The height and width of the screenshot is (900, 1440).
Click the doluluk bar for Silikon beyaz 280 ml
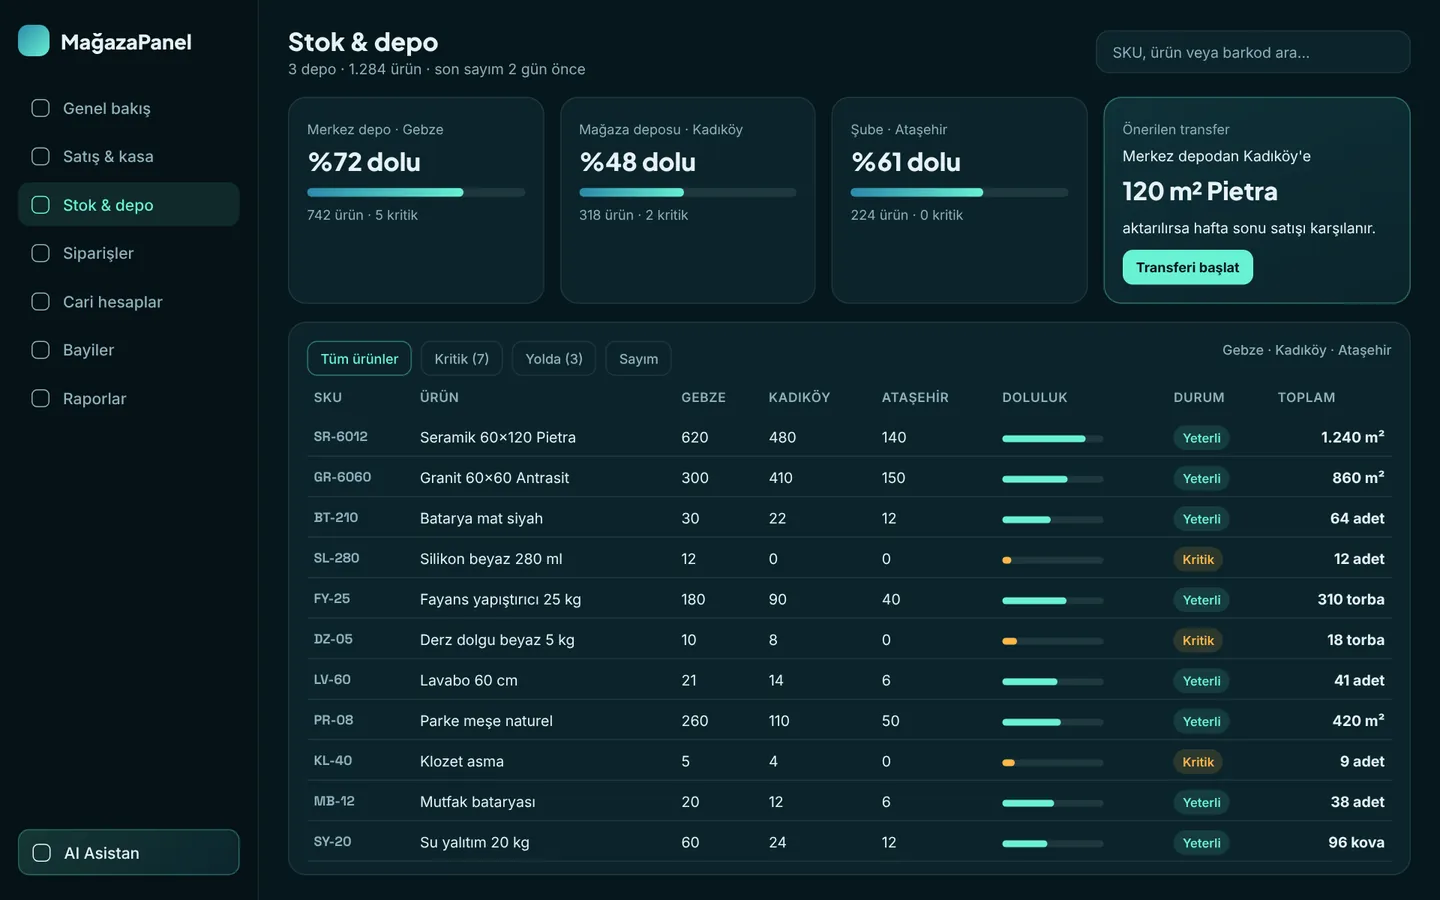1053,560
